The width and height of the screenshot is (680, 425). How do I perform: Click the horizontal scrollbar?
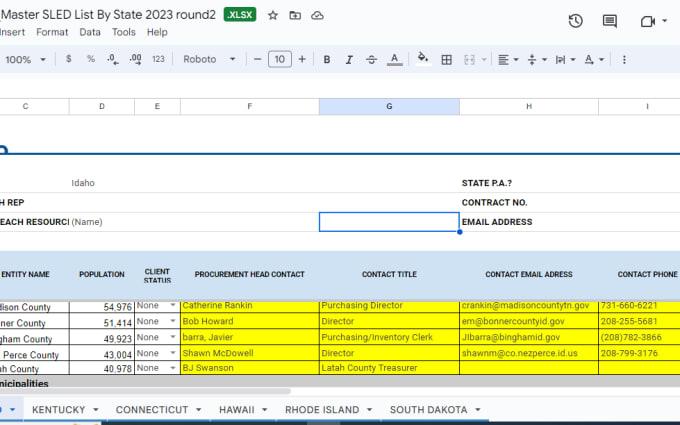click(x=143, y=391)
